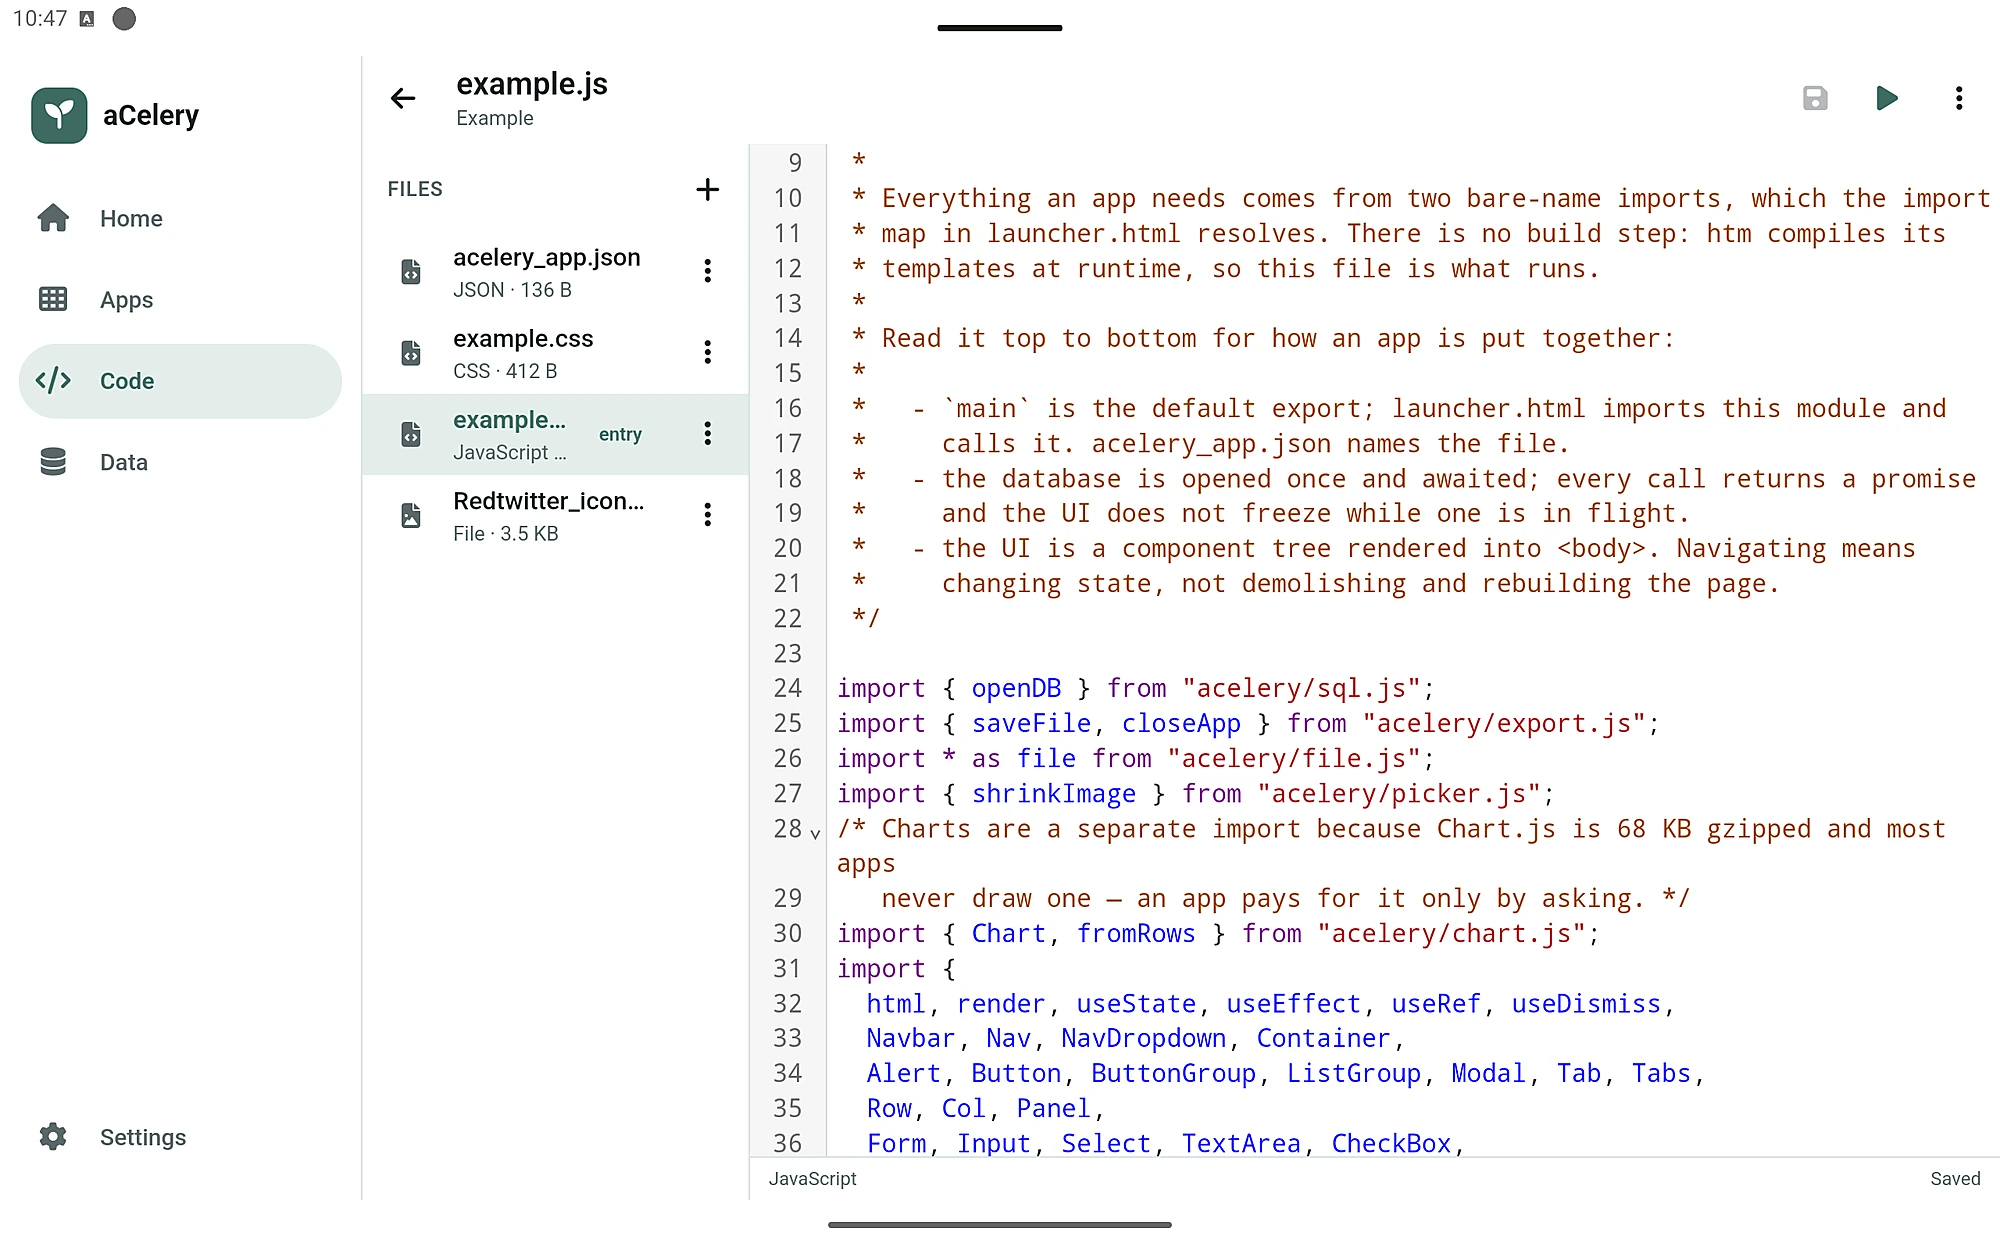The image size is (2000, 1250).
Task: Open acelery_app.json file
Action: [x=555, y=271]
